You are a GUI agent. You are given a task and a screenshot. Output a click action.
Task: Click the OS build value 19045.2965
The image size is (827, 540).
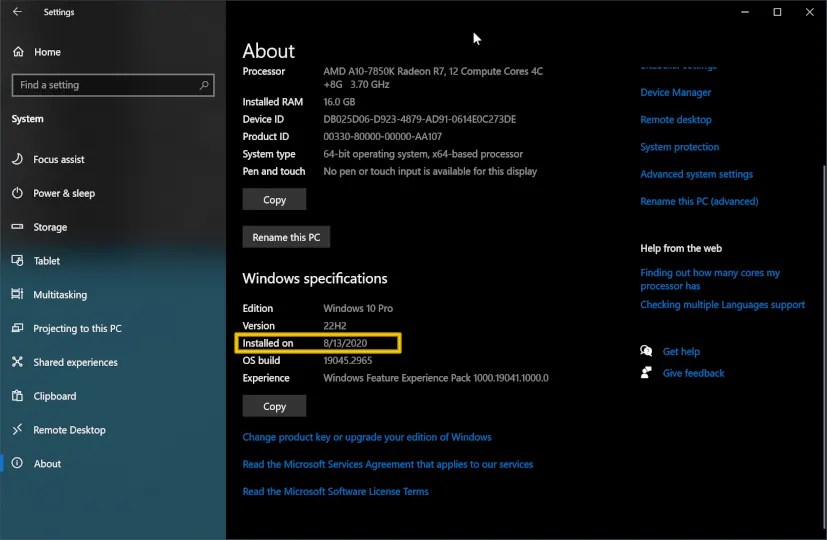click(348, 360)
